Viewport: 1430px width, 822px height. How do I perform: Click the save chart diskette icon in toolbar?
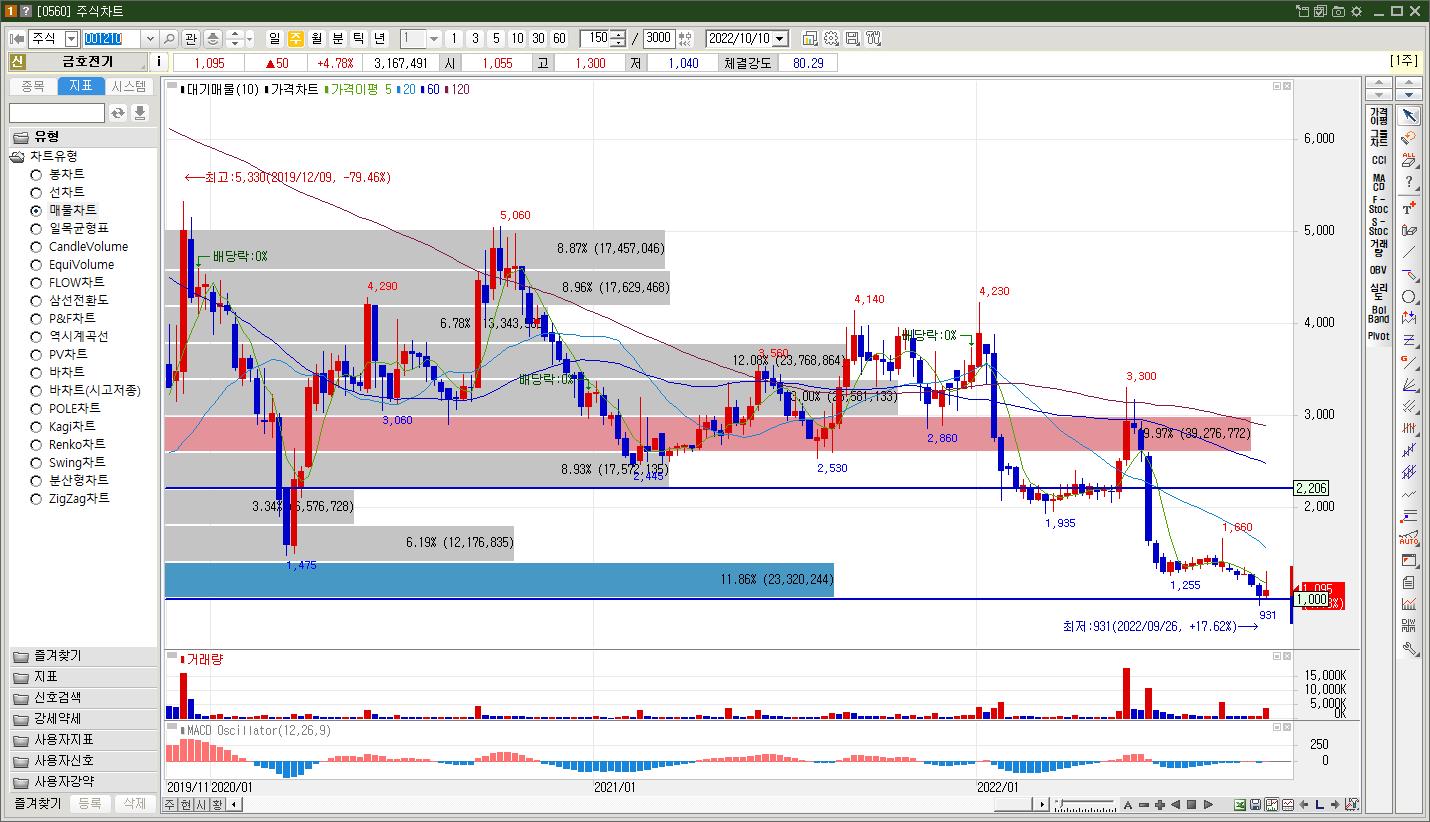[852, 39]
